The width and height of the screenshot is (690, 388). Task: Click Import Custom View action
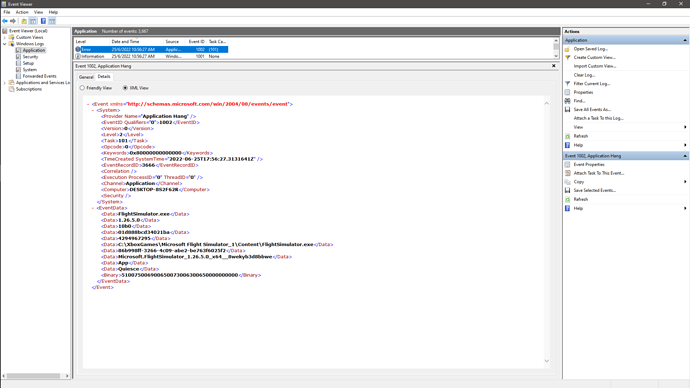[x=595, y=66]
